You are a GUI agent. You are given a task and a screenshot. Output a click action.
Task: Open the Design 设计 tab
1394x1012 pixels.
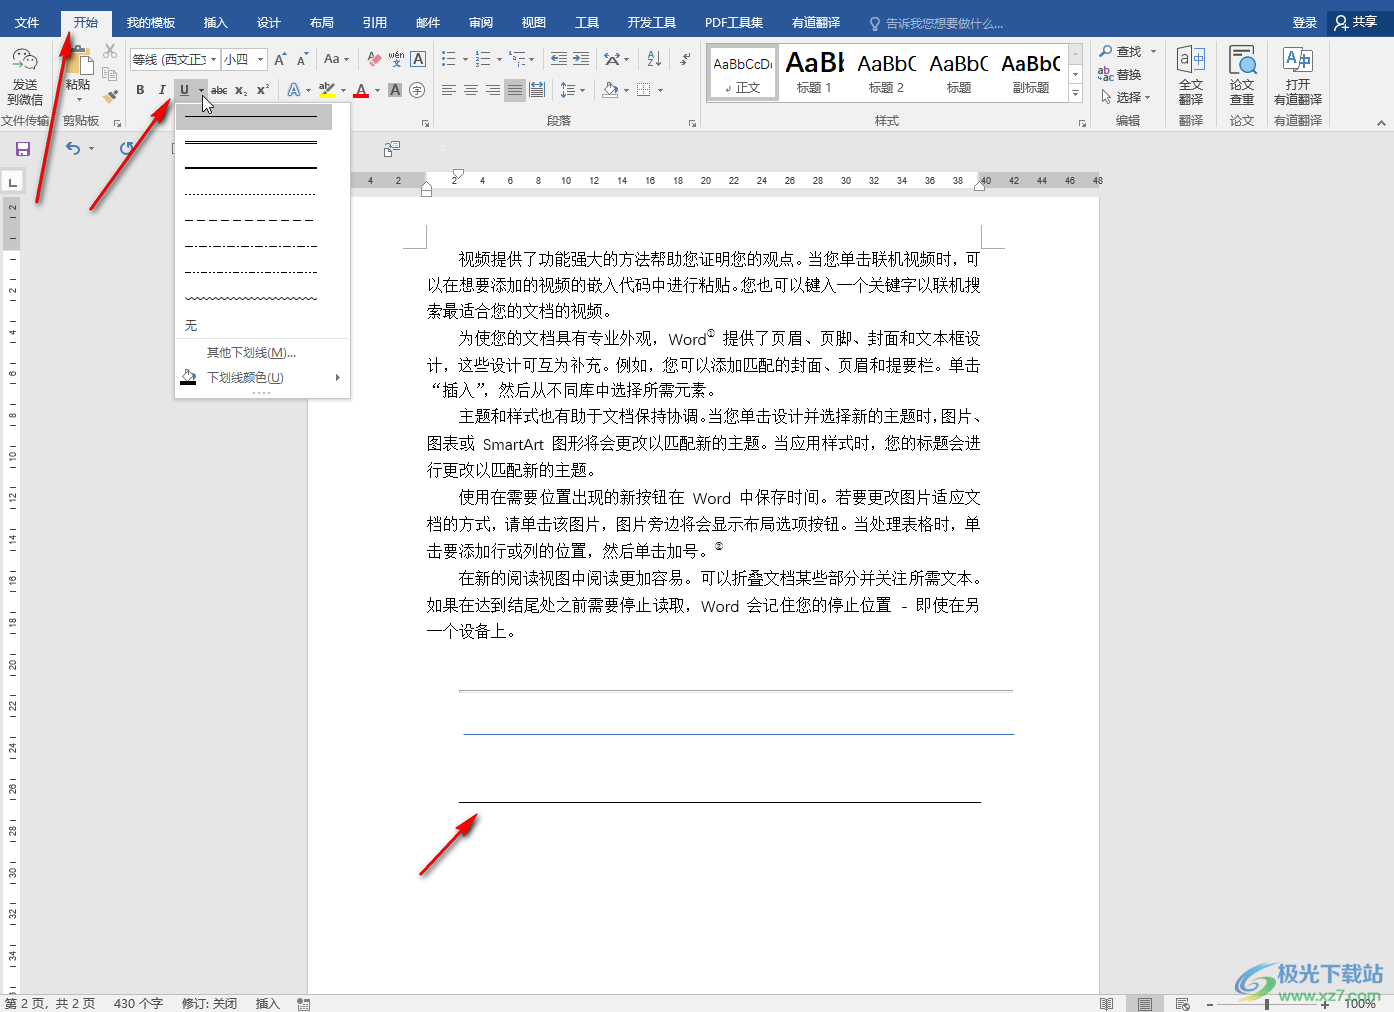pos(269,22)
